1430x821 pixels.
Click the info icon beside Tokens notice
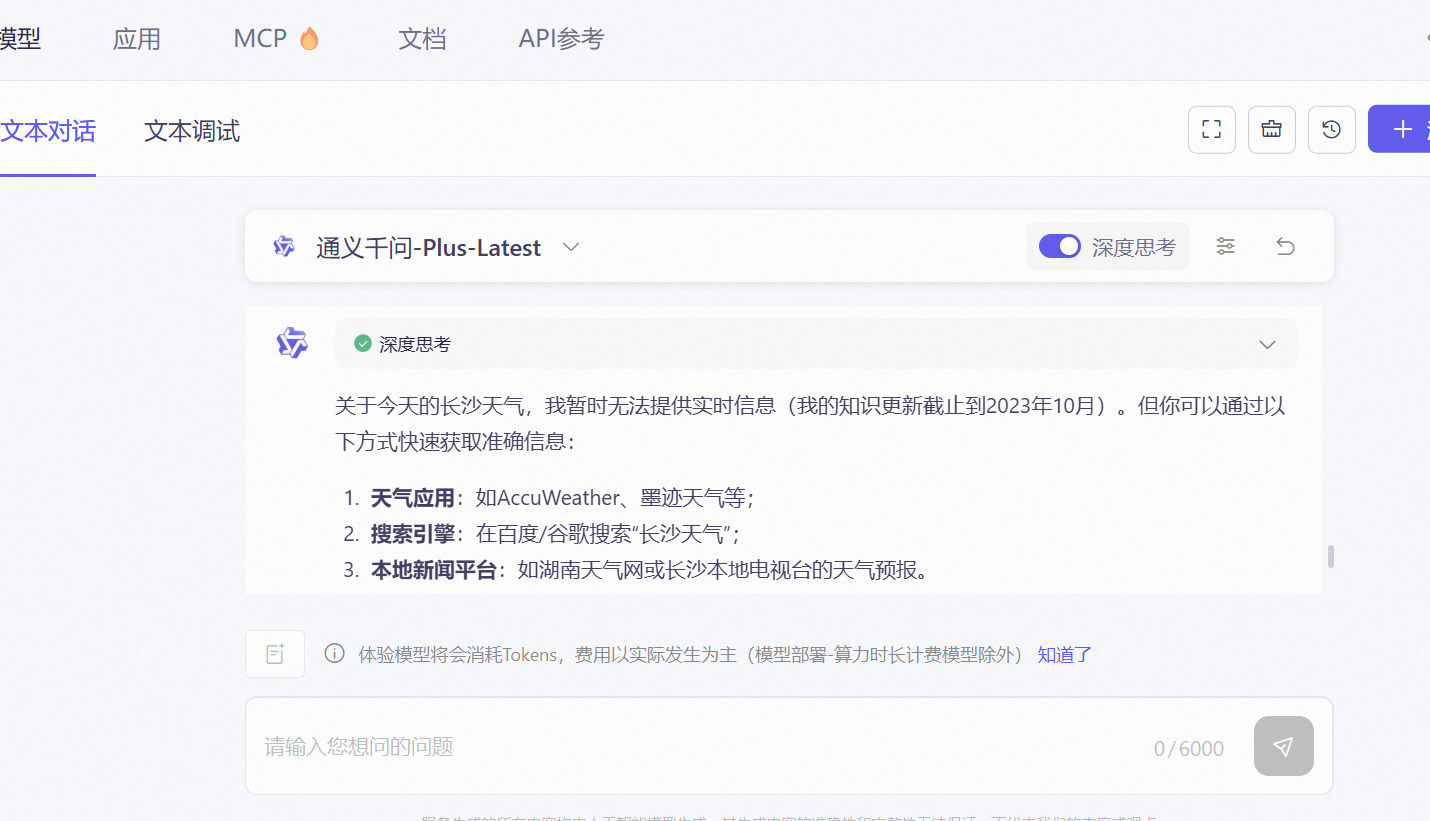(x=334, y=654)
